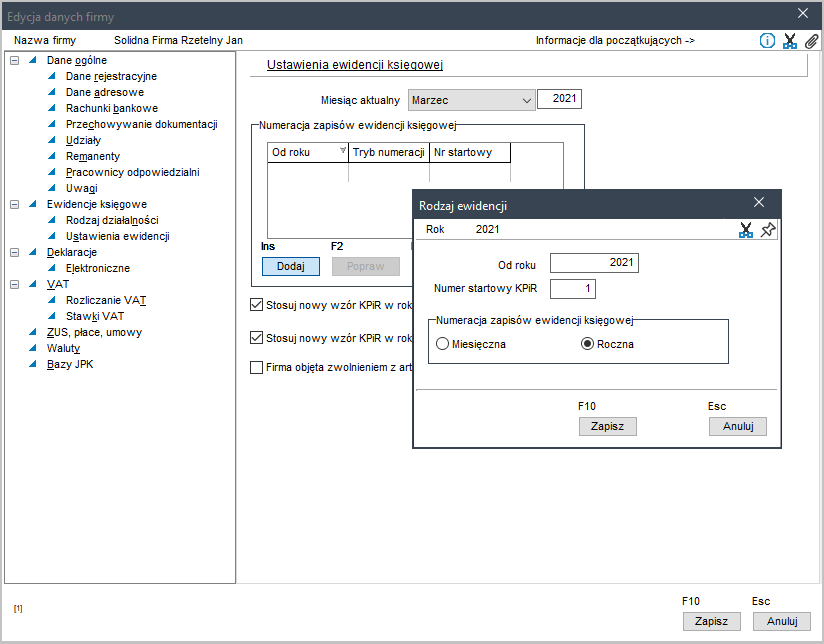Click the scissors tool icon in main header
This screenshot has height=644, width=824.
pyautogui.click(x=789, y=40)
